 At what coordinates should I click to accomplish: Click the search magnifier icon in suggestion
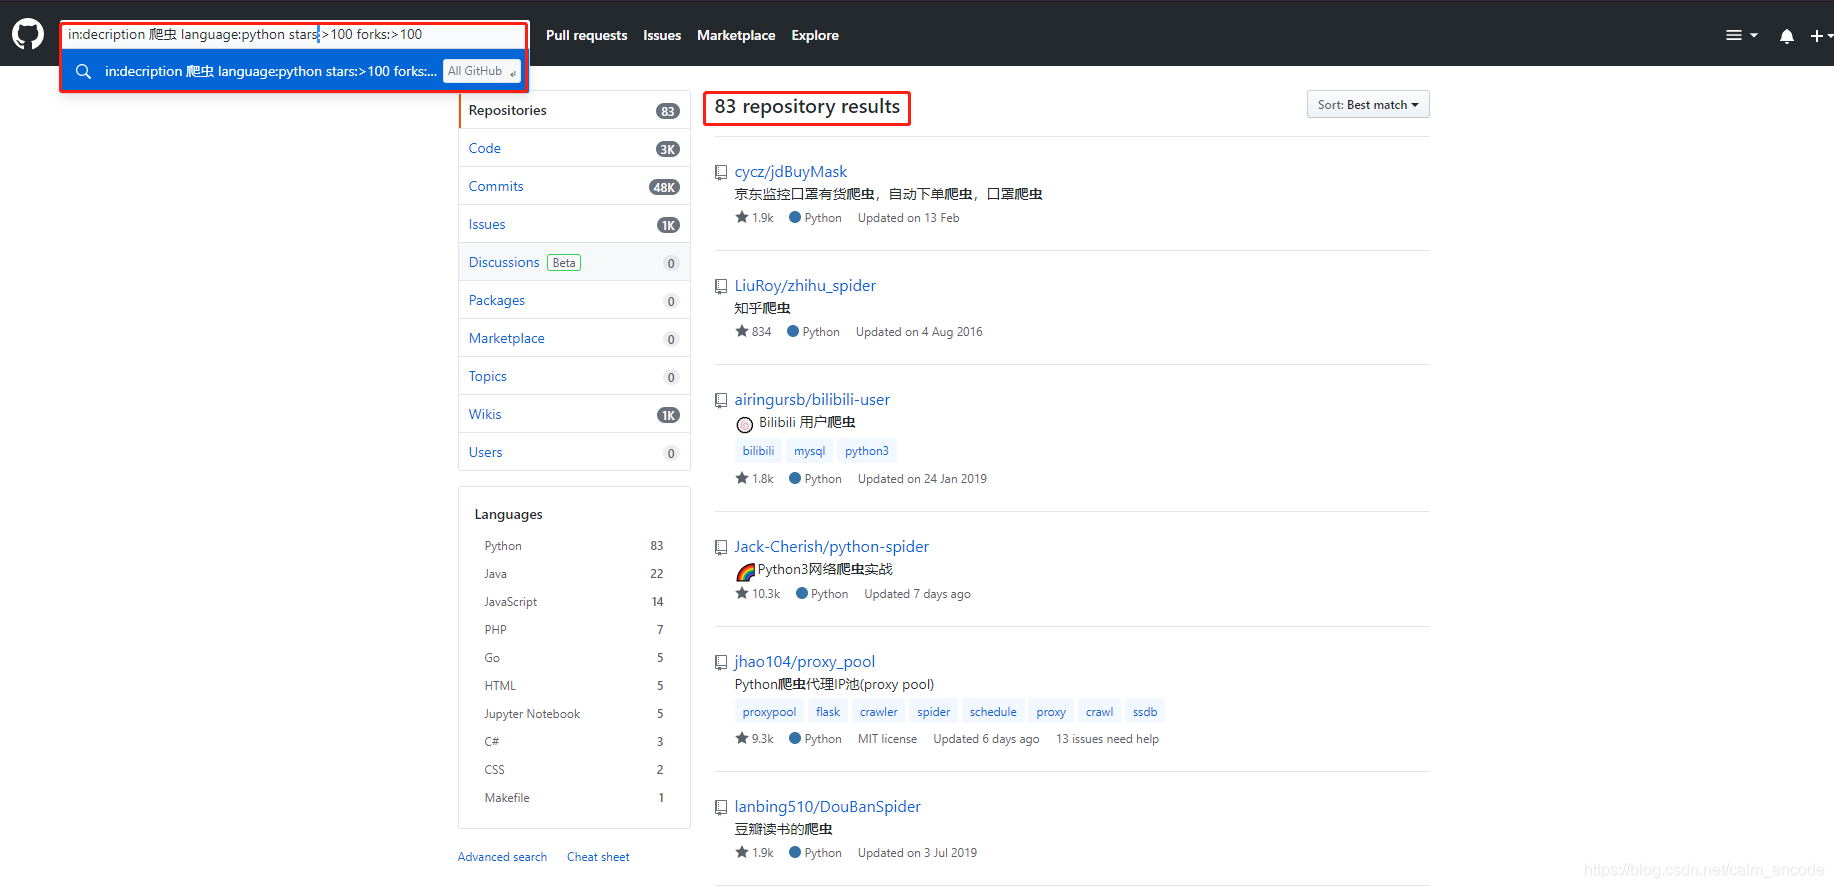click(83, 71)
